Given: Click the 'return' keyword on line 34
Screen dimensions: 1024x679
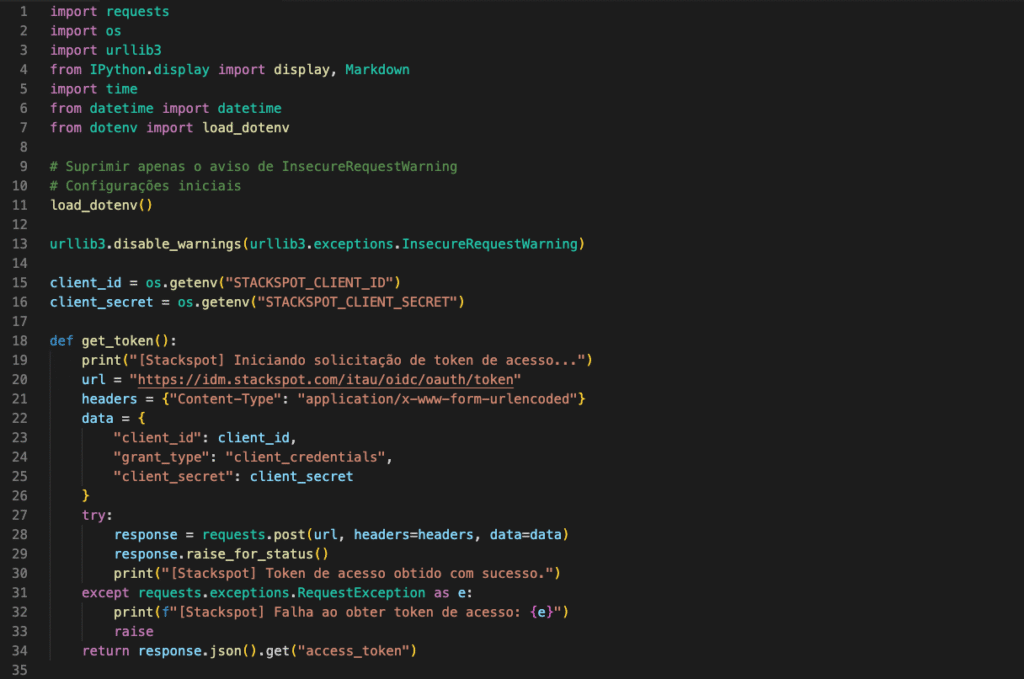Looking at the screenshot, I should click(x=105, y=651).
